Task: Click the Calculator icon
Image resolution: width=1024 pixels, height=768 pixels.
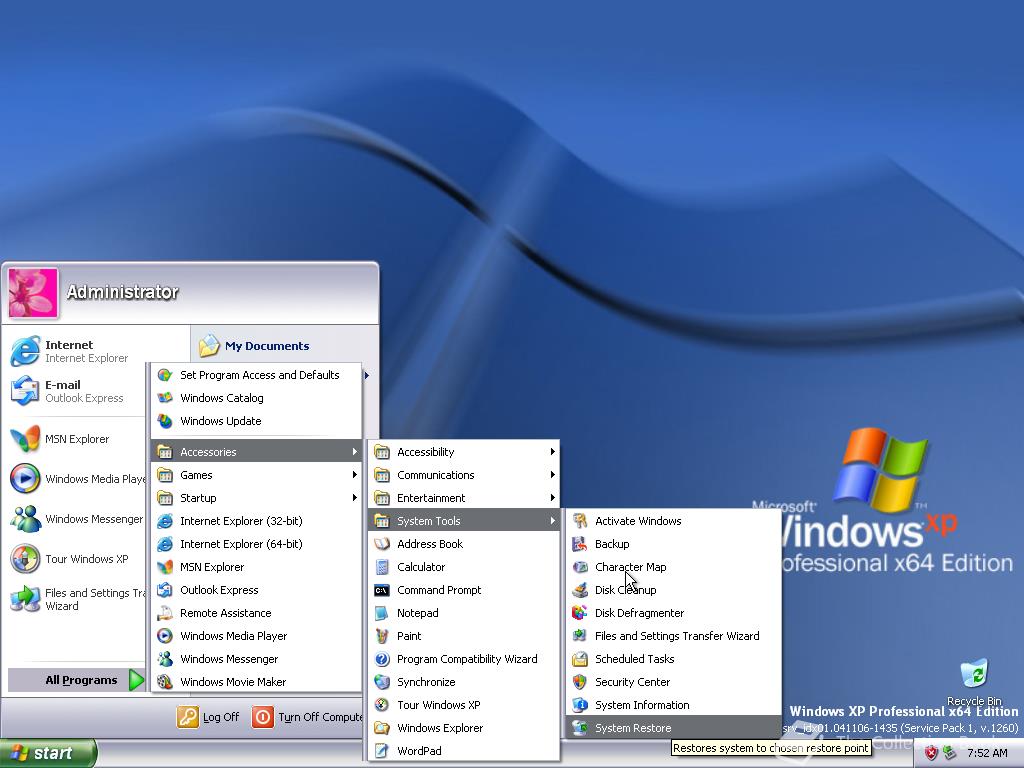Action: tap(382, 567)
